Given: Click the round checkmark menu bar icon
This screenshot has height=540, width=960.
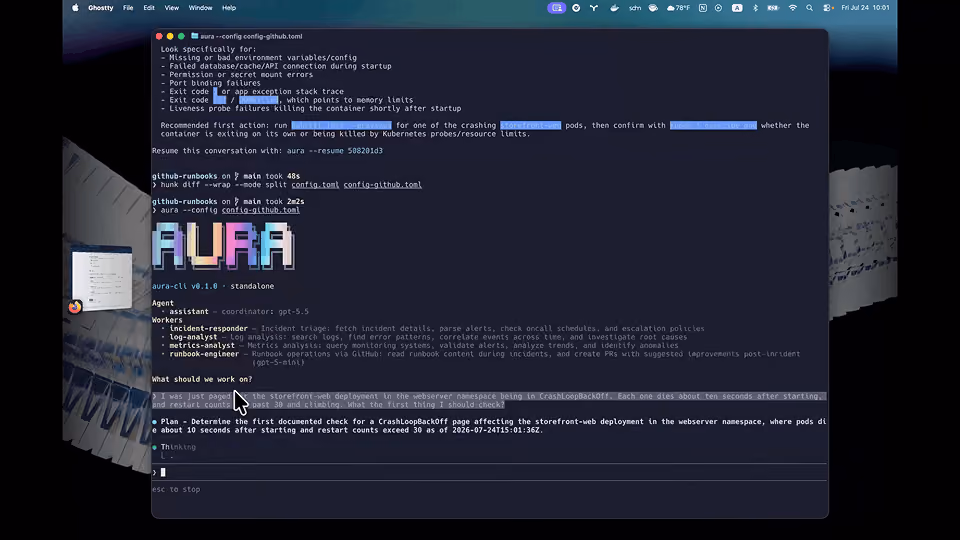Looking at the screenshot, I should [x=576, y=8].
